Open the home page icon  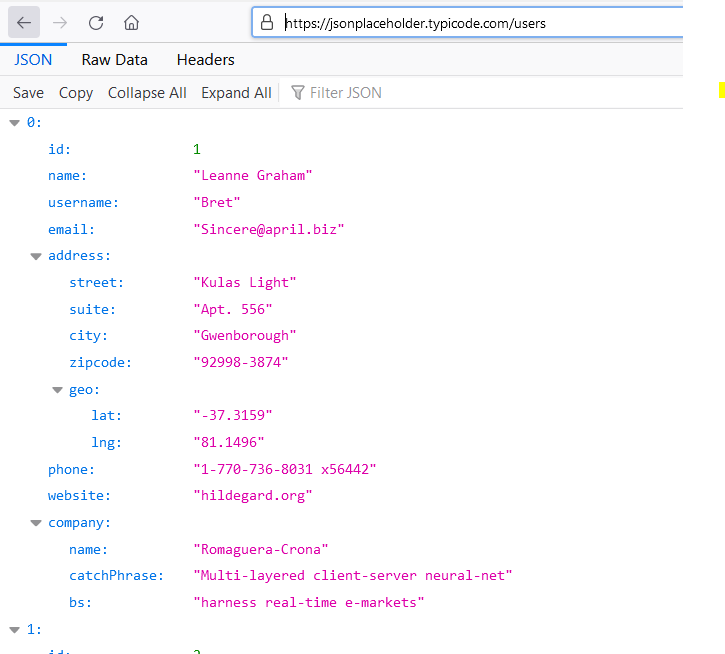tap(131, 22)
